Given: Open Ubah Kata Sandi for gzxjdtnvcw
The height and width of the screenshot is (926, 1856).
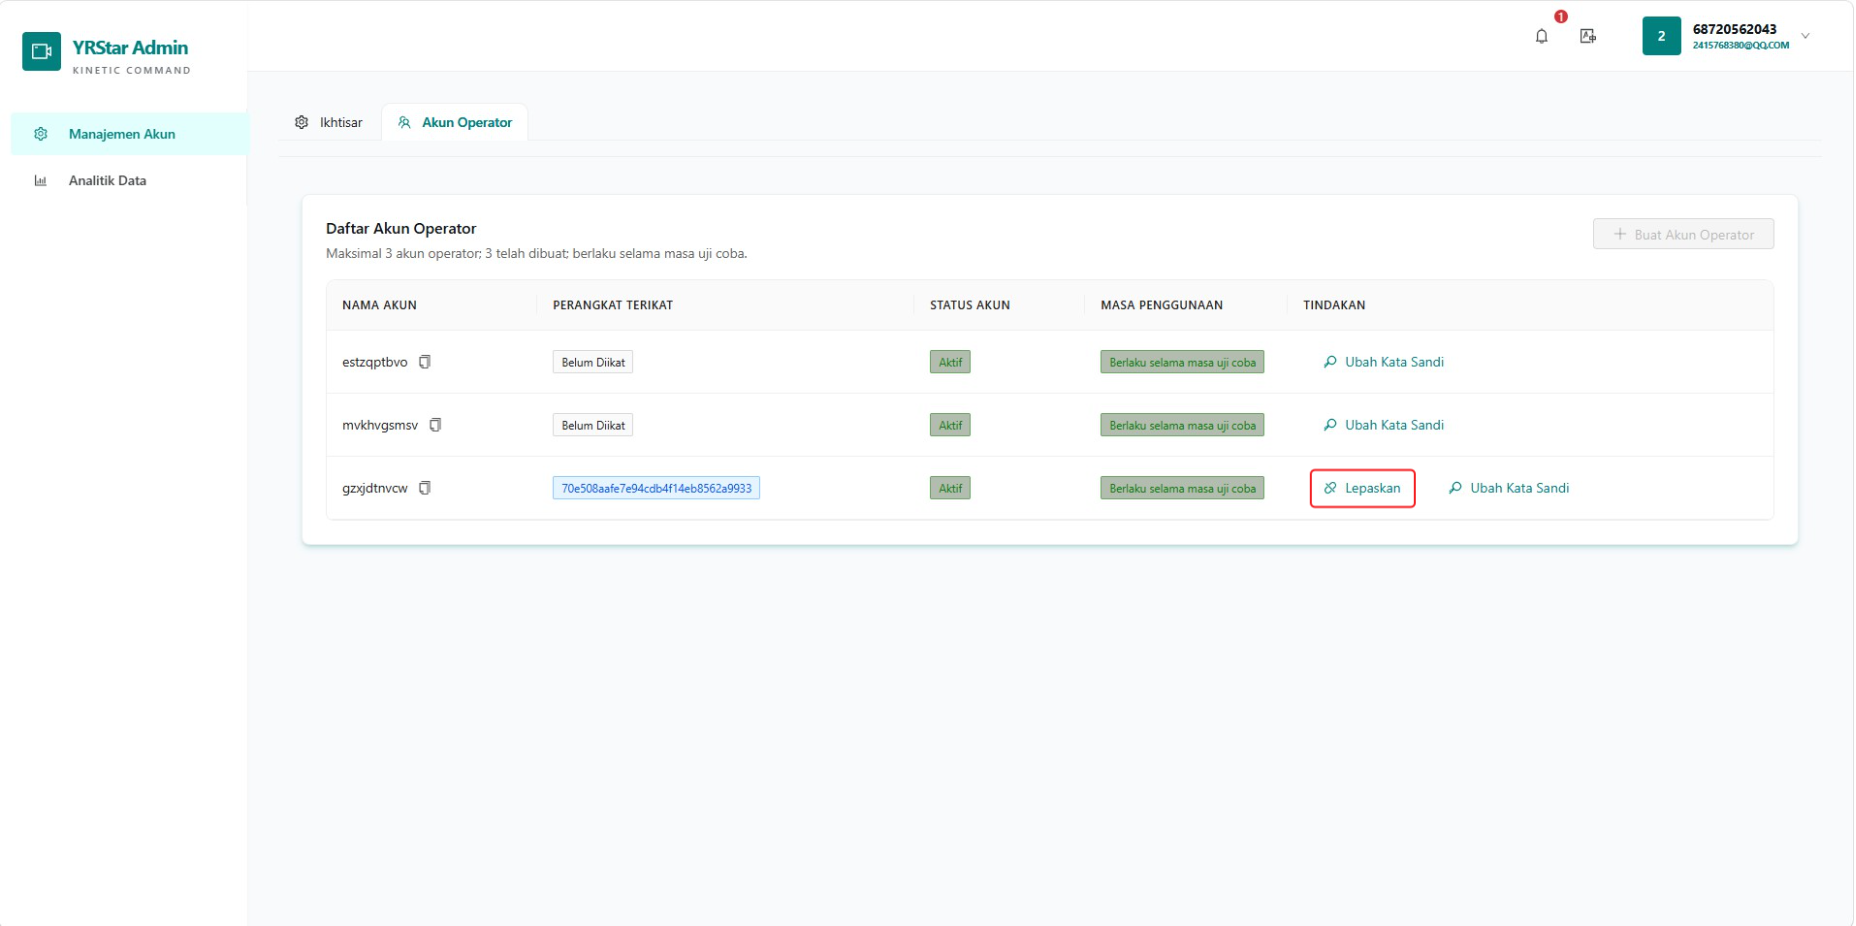Looking at the screenshot, I should coord(1509,488).
